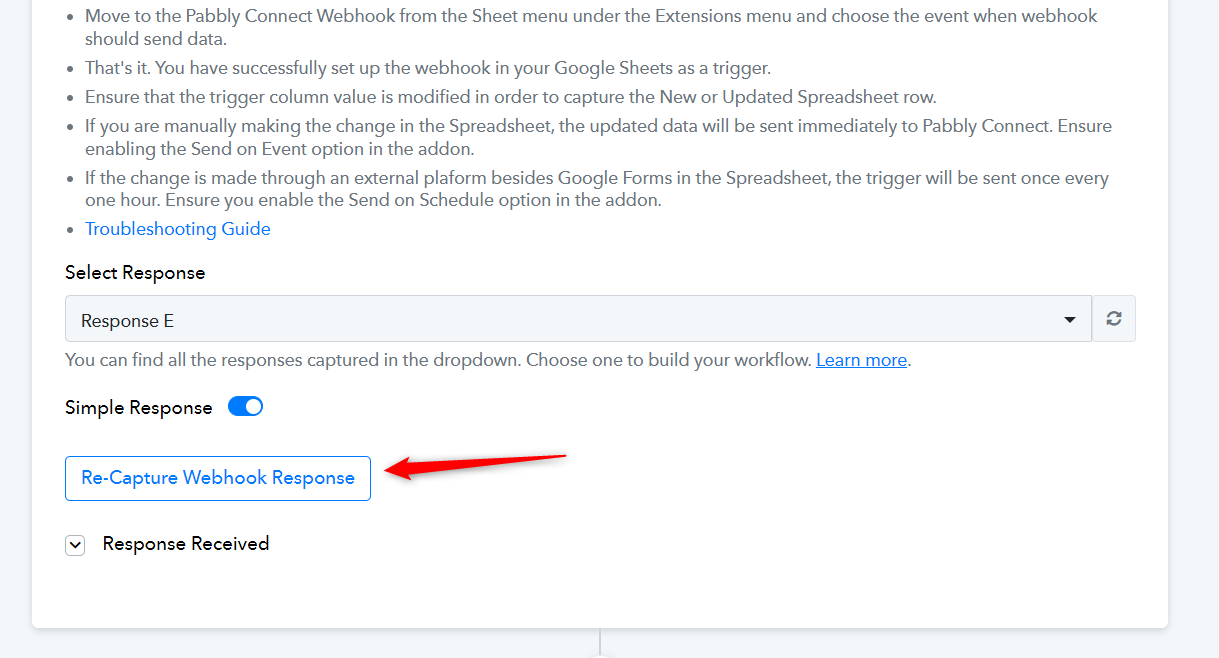Click the red arrow annotation
Image resolution: width=1219 pixels, height=658 pixels.
475,466
